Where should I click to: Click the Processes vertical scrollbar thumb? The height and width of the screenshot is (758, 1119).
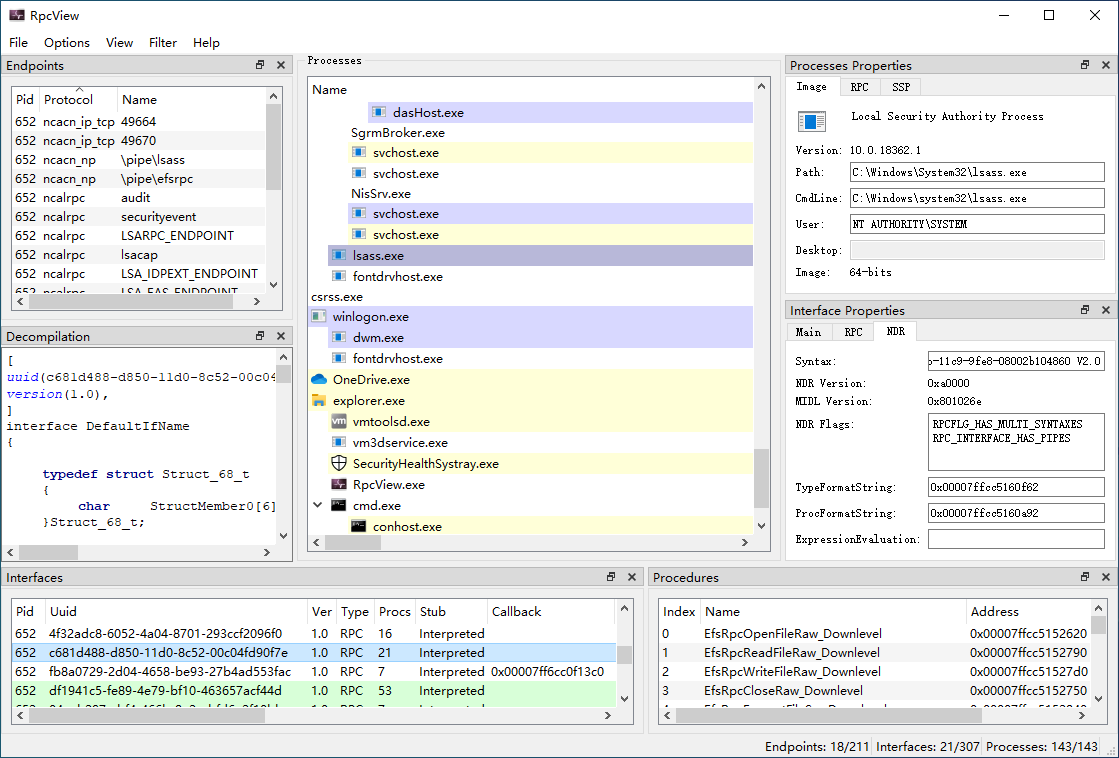[761, 478]
